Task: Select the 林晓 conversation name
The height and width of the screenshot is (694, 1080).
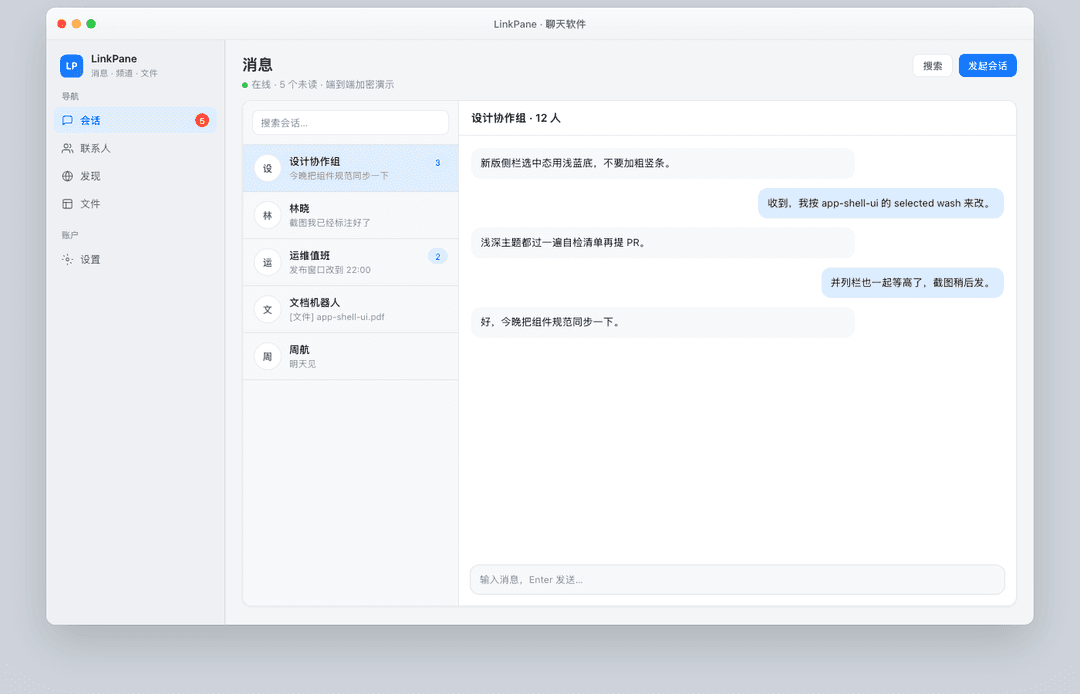Action: tap(300, 209)
